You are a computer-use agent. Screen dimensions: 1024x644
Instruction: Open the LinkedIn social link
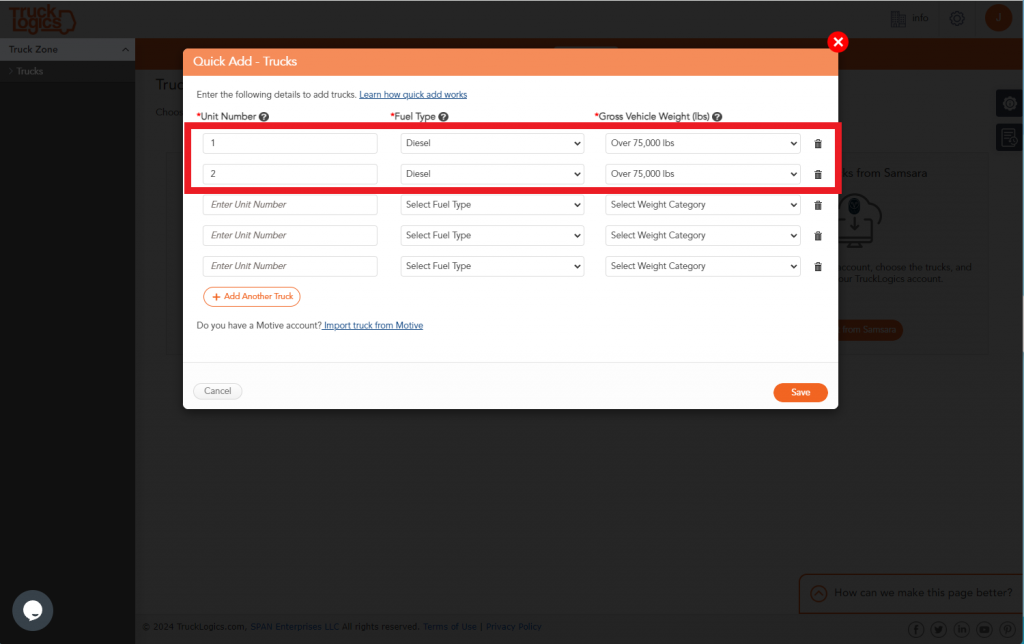962,629
